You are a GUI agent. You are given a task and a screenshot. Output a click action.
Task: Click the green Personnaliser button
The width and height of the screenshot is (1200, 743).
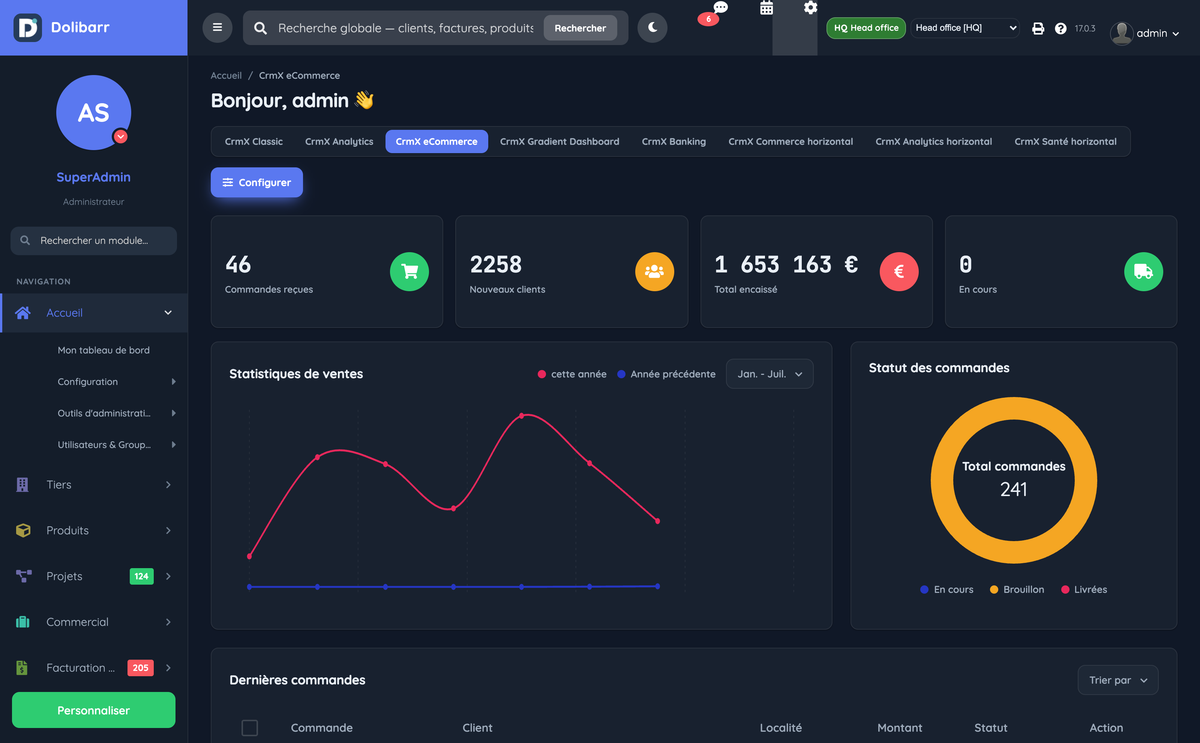tap(93, 710)
